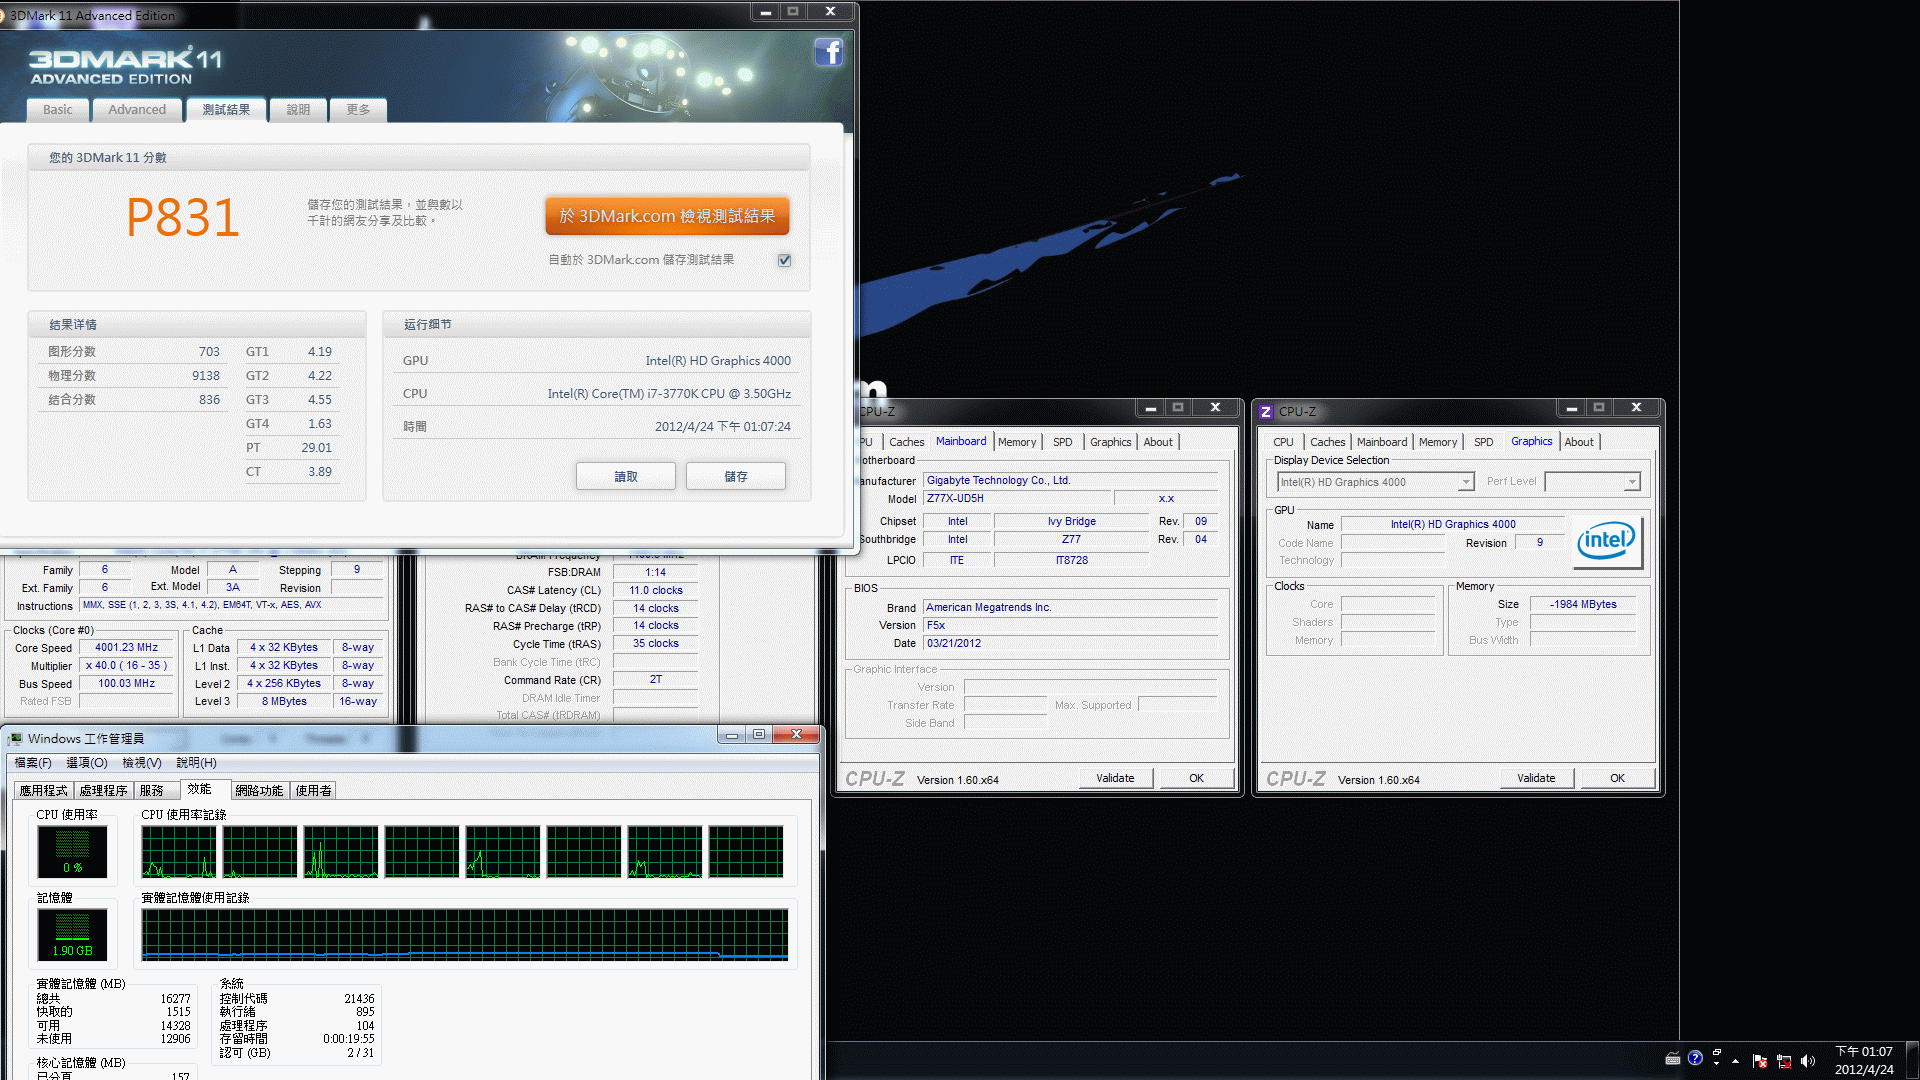Click the CPU-Z Mainboard tab

pyautogui.click(x=956, y=442)
